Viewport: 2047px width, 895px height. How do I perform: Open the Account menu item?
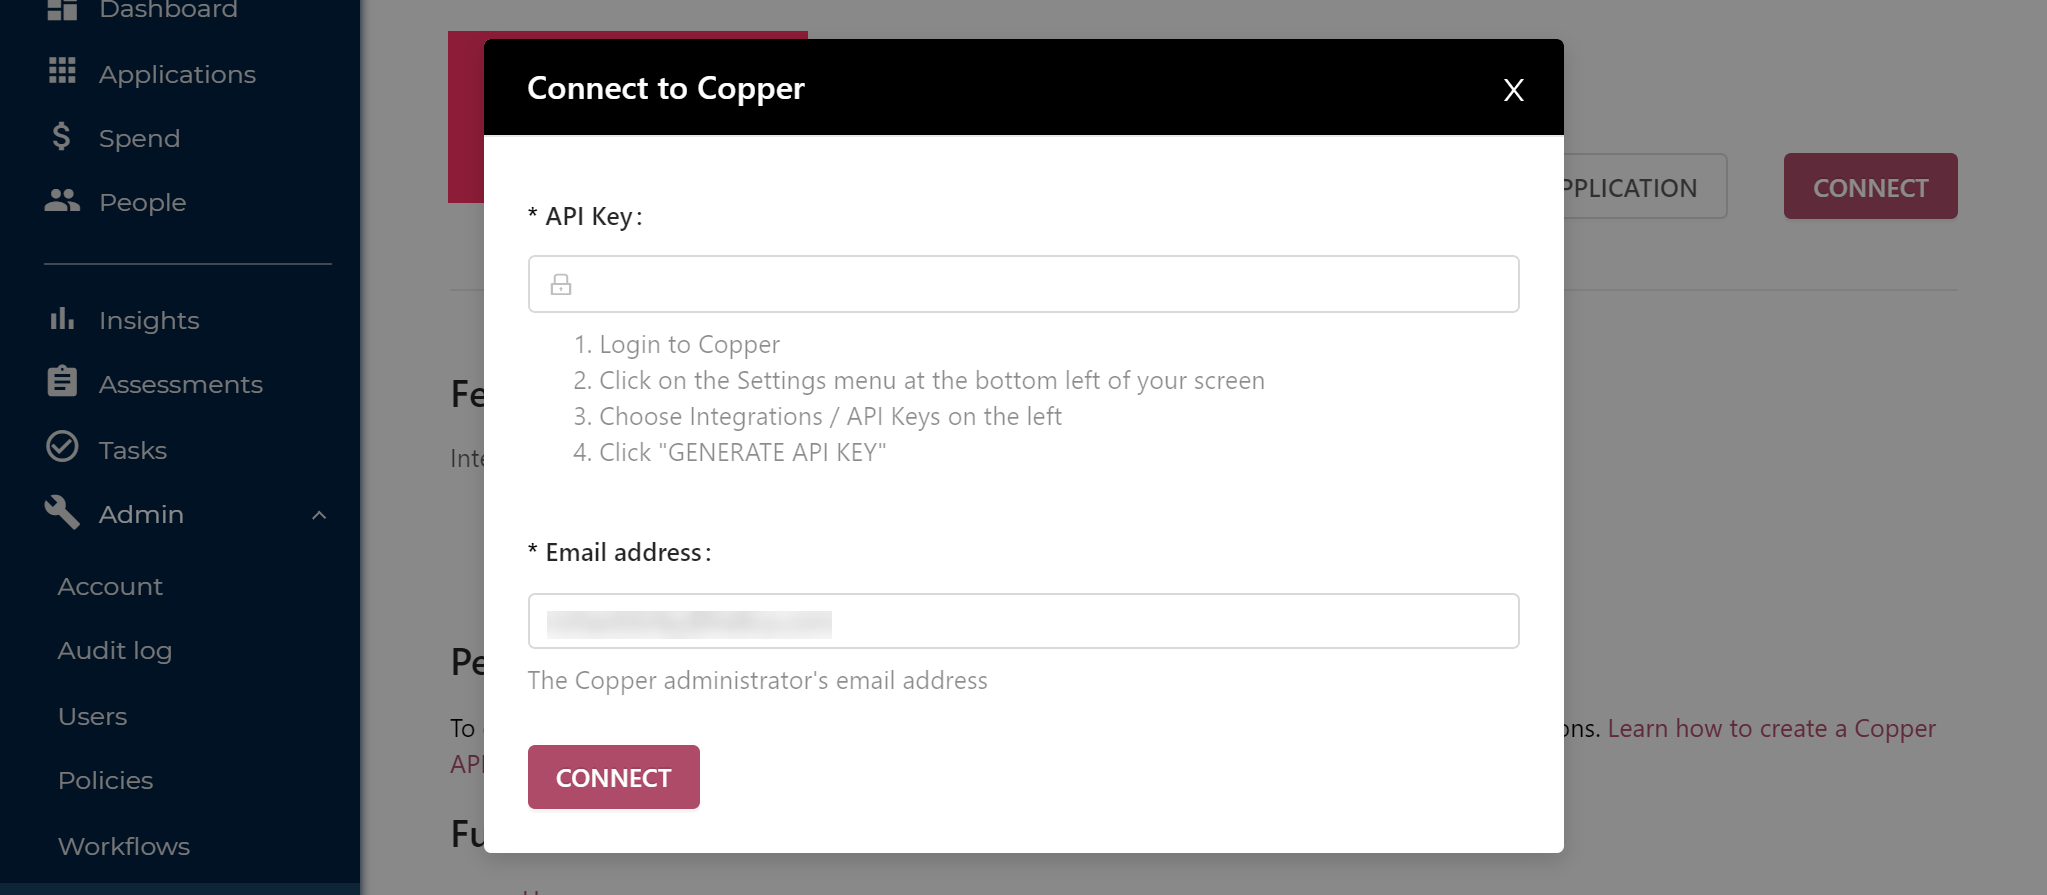click(x=110, y=587)
